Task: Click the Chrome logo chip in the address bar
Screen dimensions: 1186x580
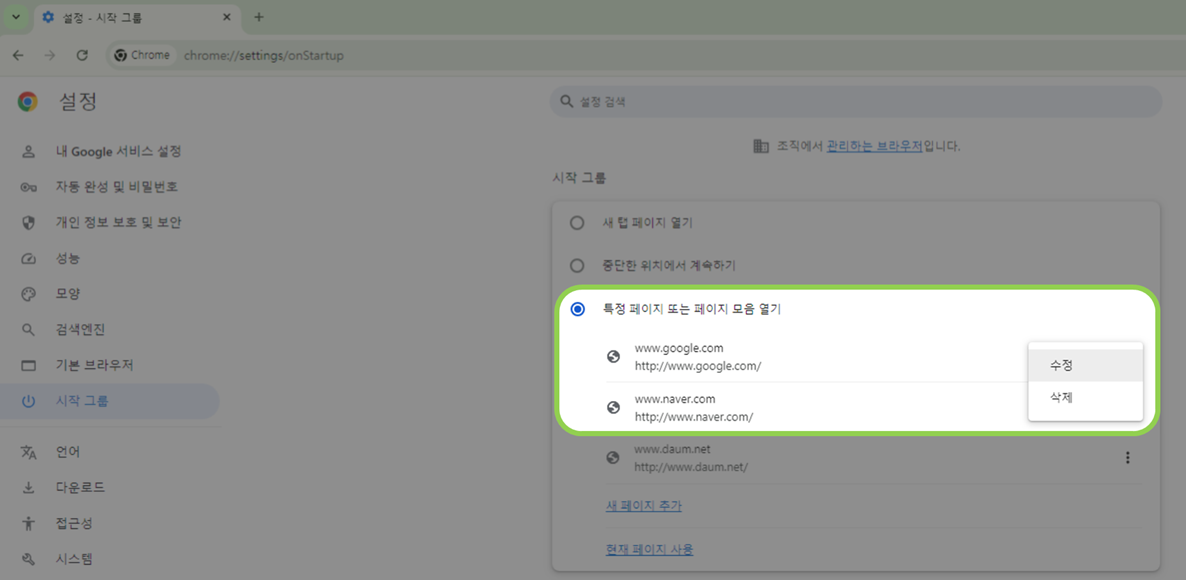Action: (141, 55)
